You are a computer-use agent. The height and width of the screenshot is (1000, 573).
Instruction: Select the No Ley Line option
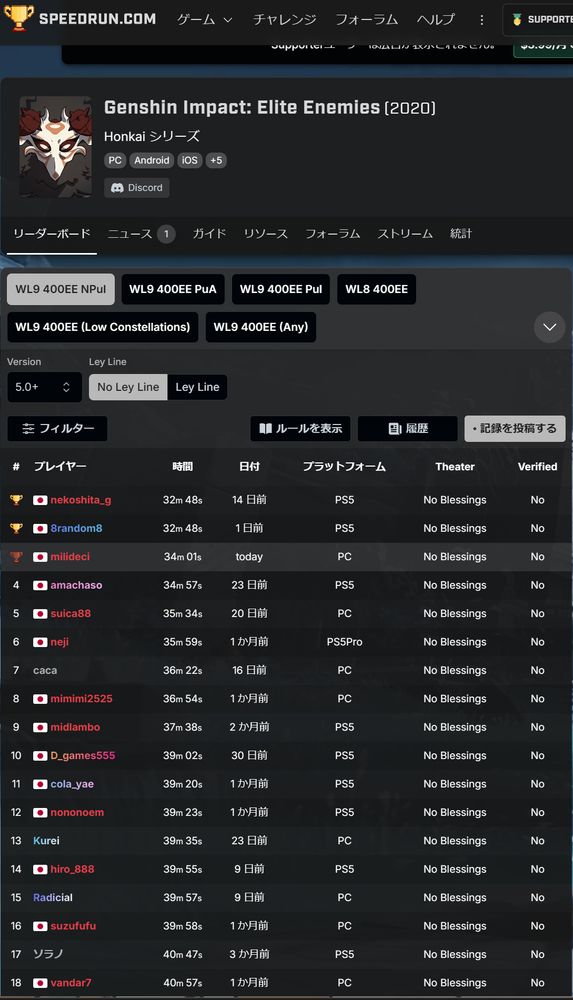point(128,387)
